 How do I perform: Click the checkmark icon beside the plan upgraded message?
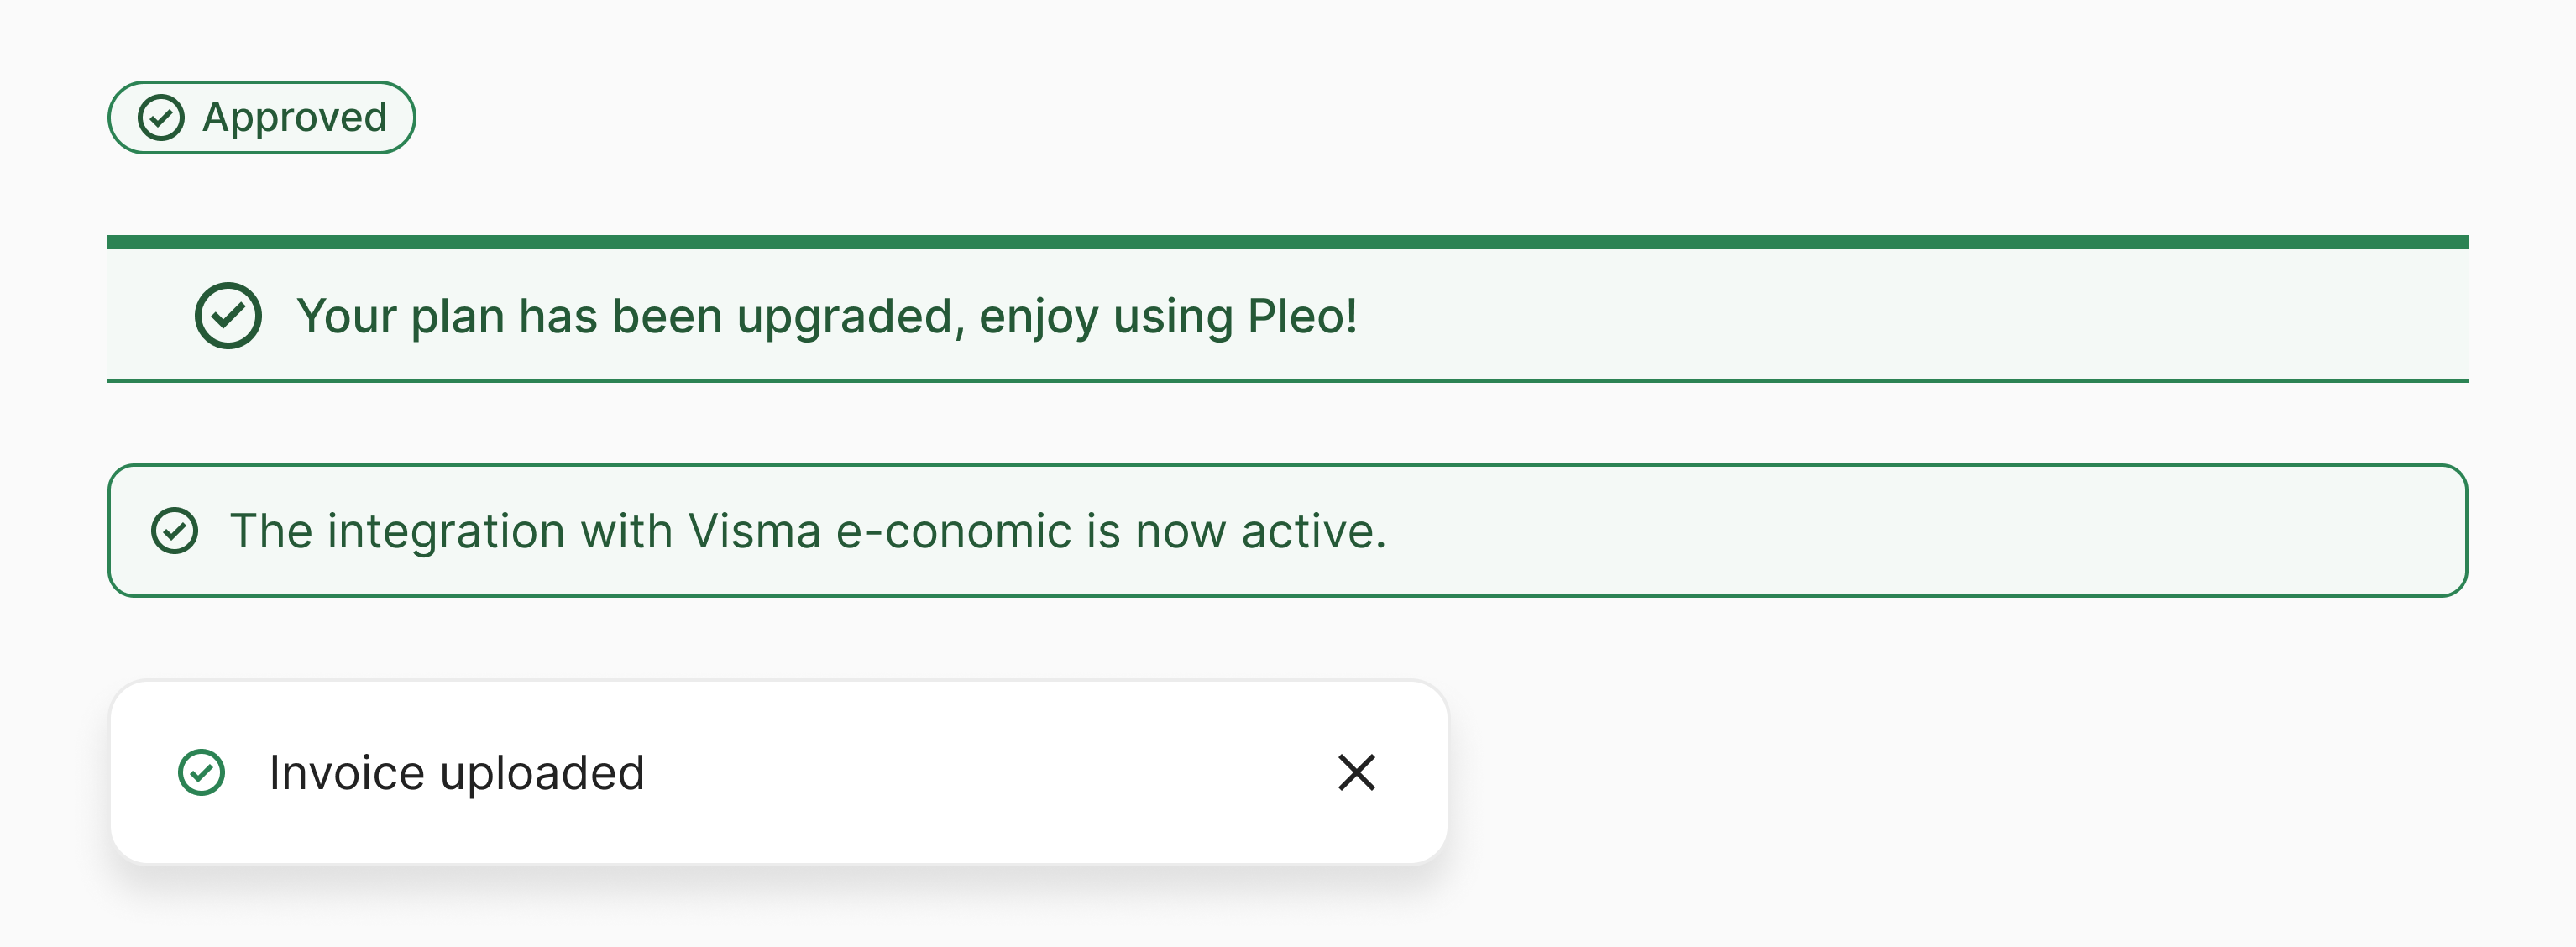pos(228,316)
